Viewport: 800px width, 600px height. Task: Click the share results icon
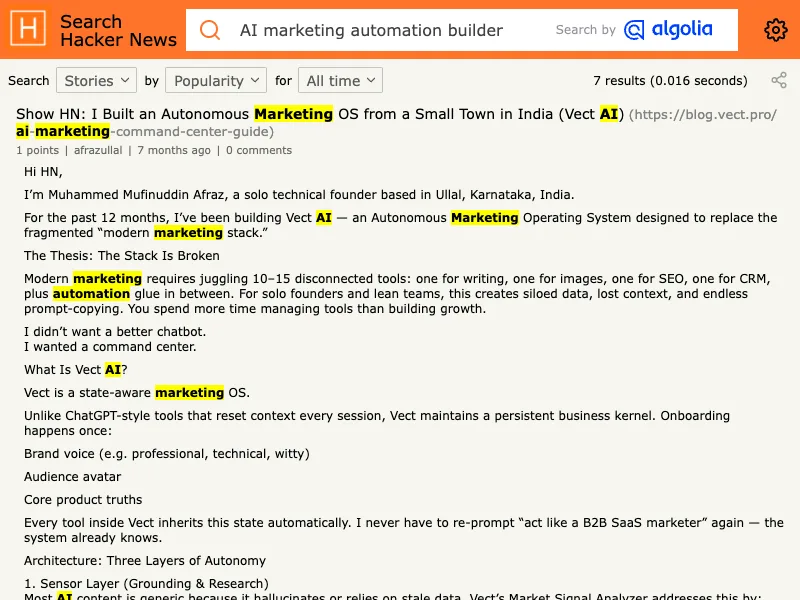[779, 80]
